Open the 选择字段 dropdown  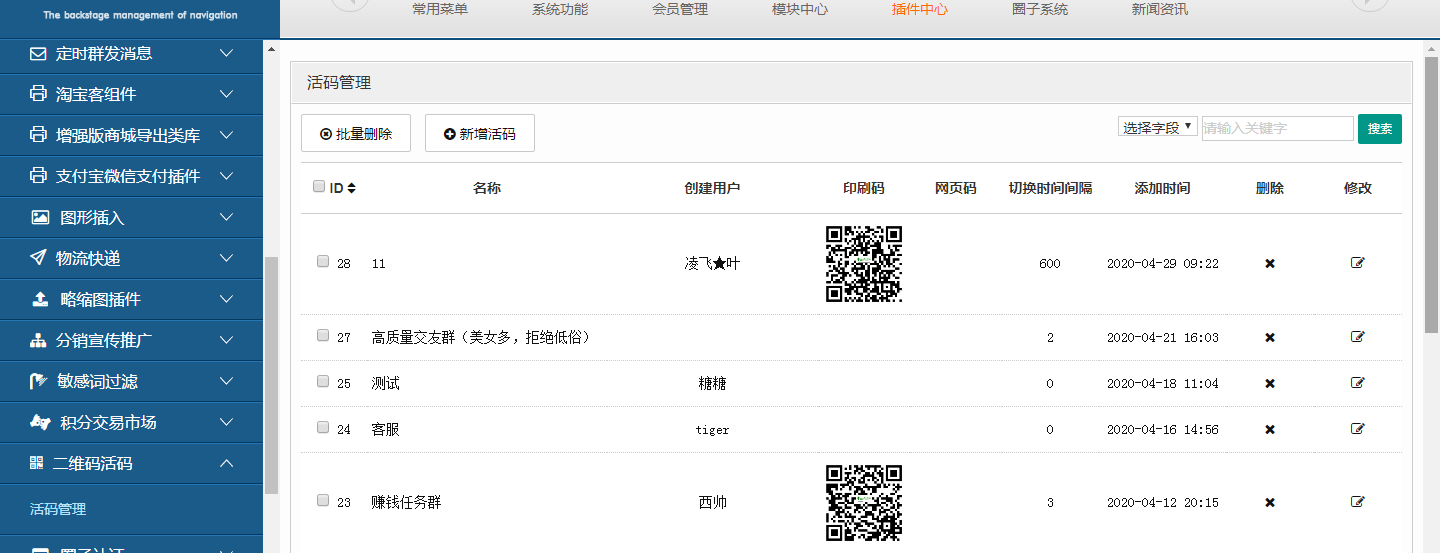(x=1157, y=127)
